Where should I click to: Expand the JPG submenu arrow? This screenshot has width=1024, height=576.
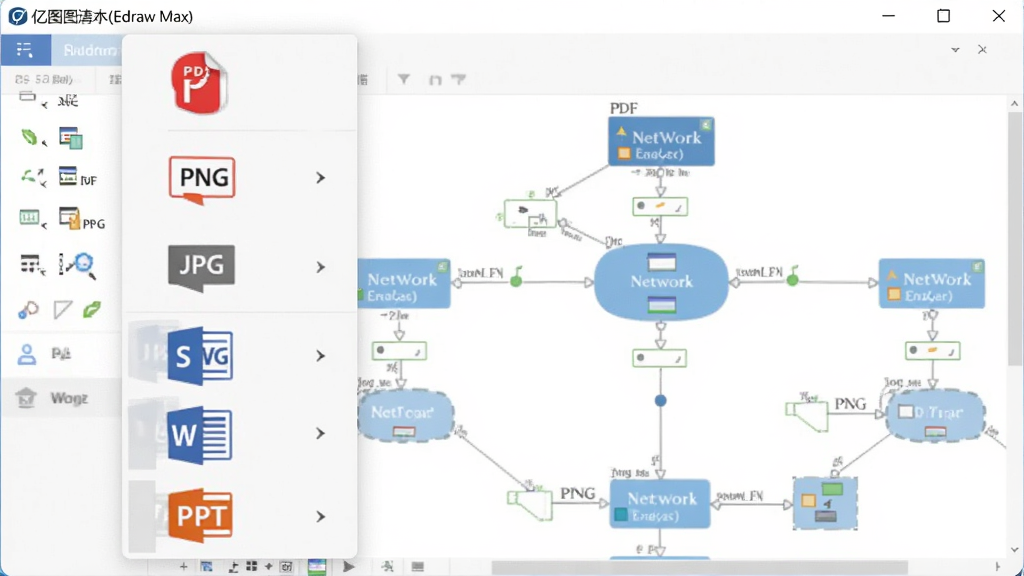tap(320, 267)
